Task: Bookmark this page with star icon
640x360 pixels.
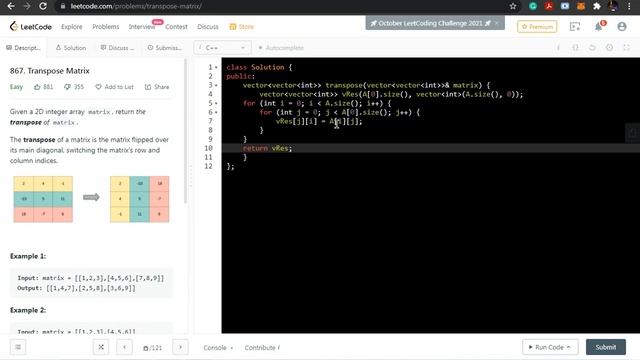Action: pos(513,6)
